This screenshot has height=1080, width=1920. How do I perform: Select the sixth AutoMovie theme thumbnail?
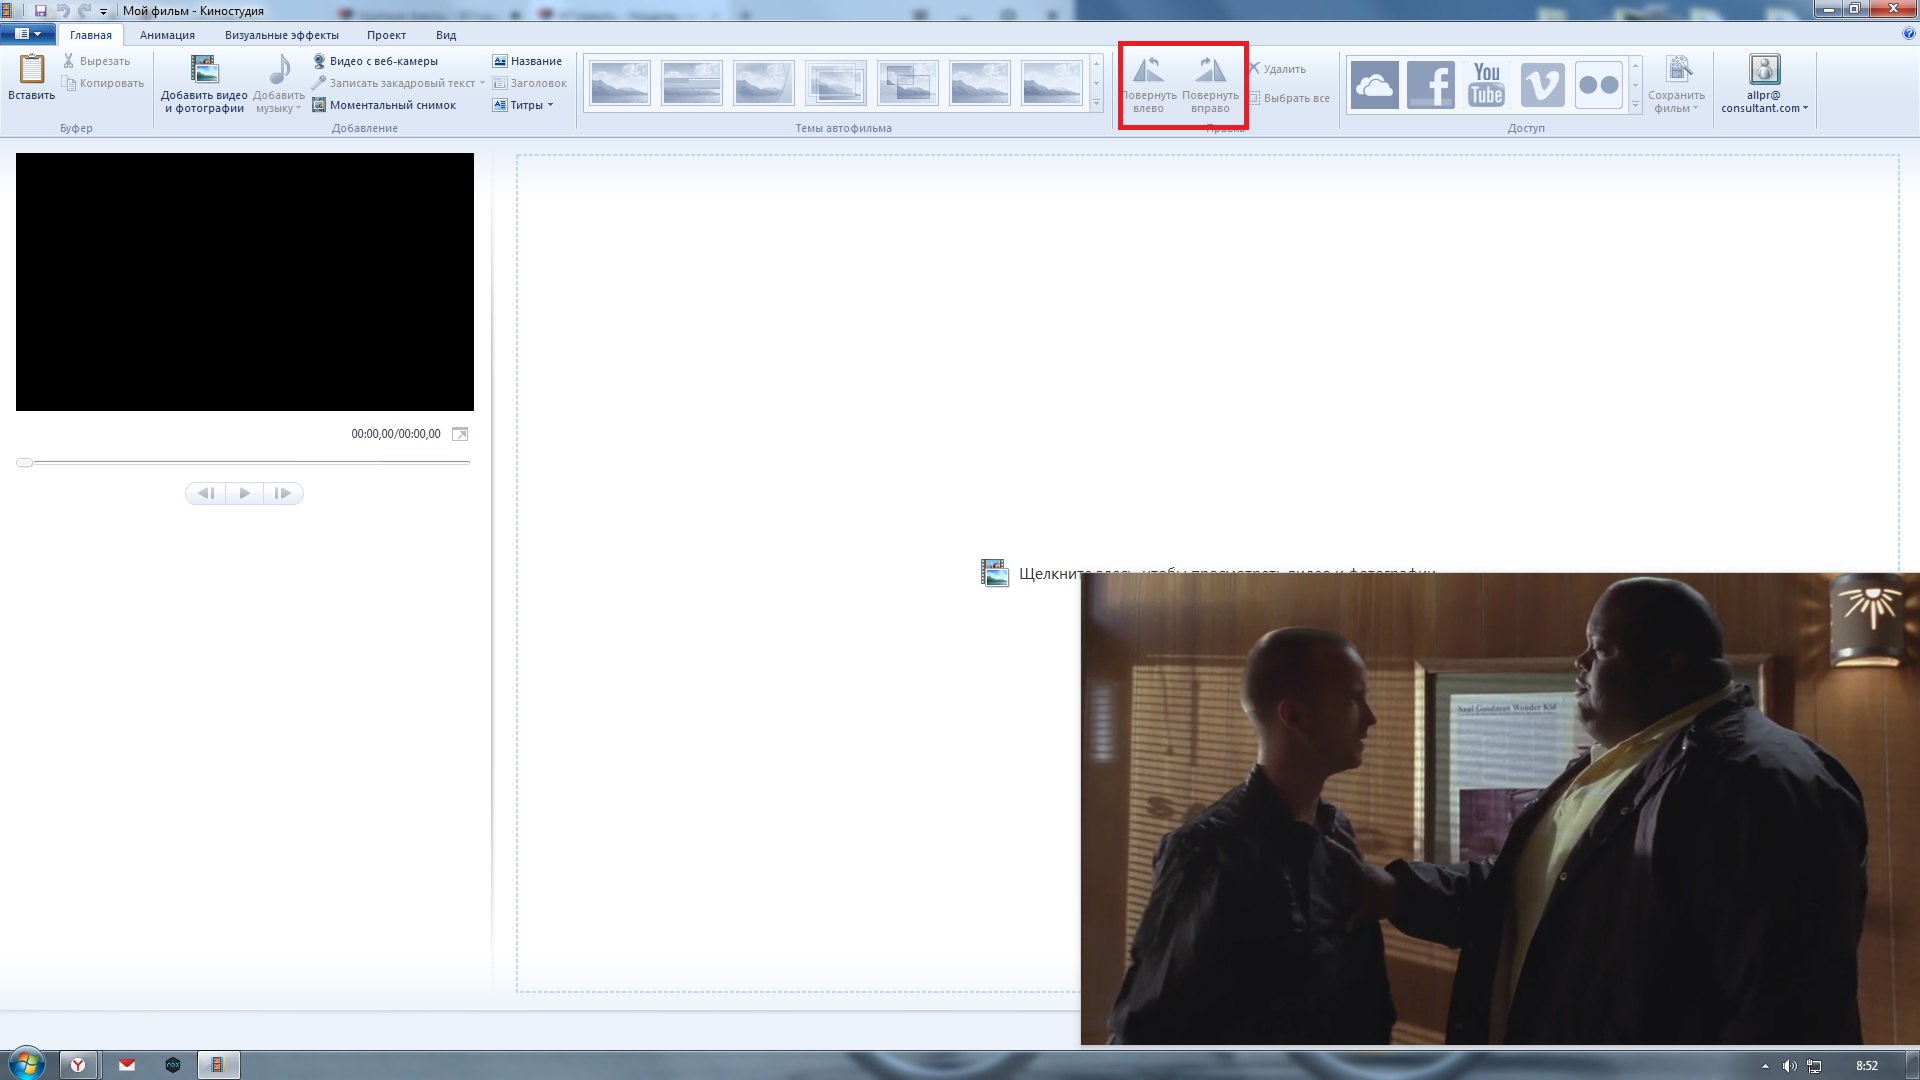[980, 83]
